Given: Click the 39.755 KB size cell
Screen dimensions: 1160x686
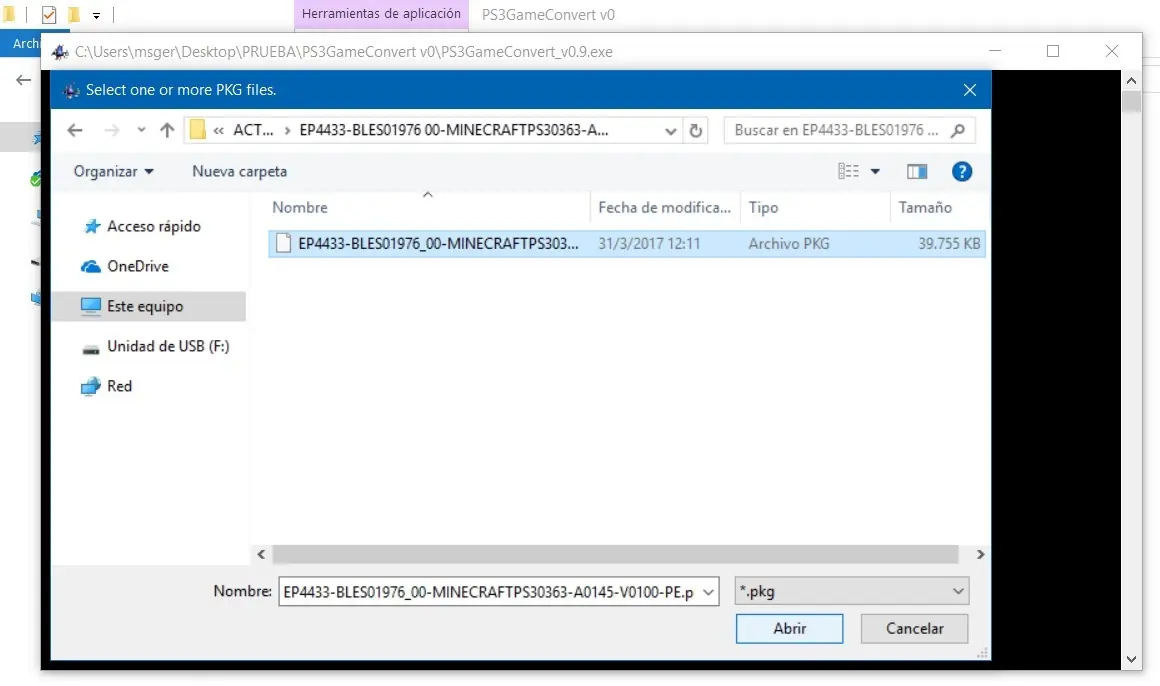Looking at the screenshot, I should (949, 243).
